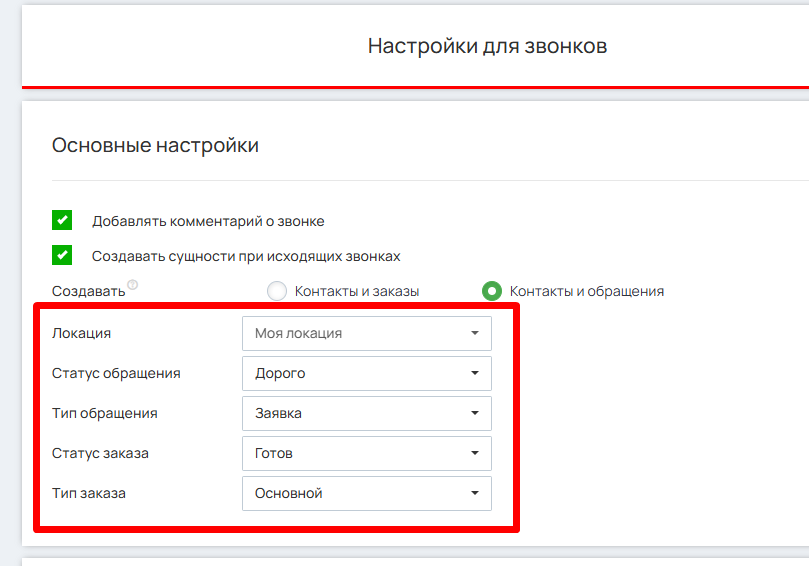Image resolution: width=809 pixels, height=566 pixels.
Task: Select the Контакты и заказы radio button
Action: [x=277, y=291]
